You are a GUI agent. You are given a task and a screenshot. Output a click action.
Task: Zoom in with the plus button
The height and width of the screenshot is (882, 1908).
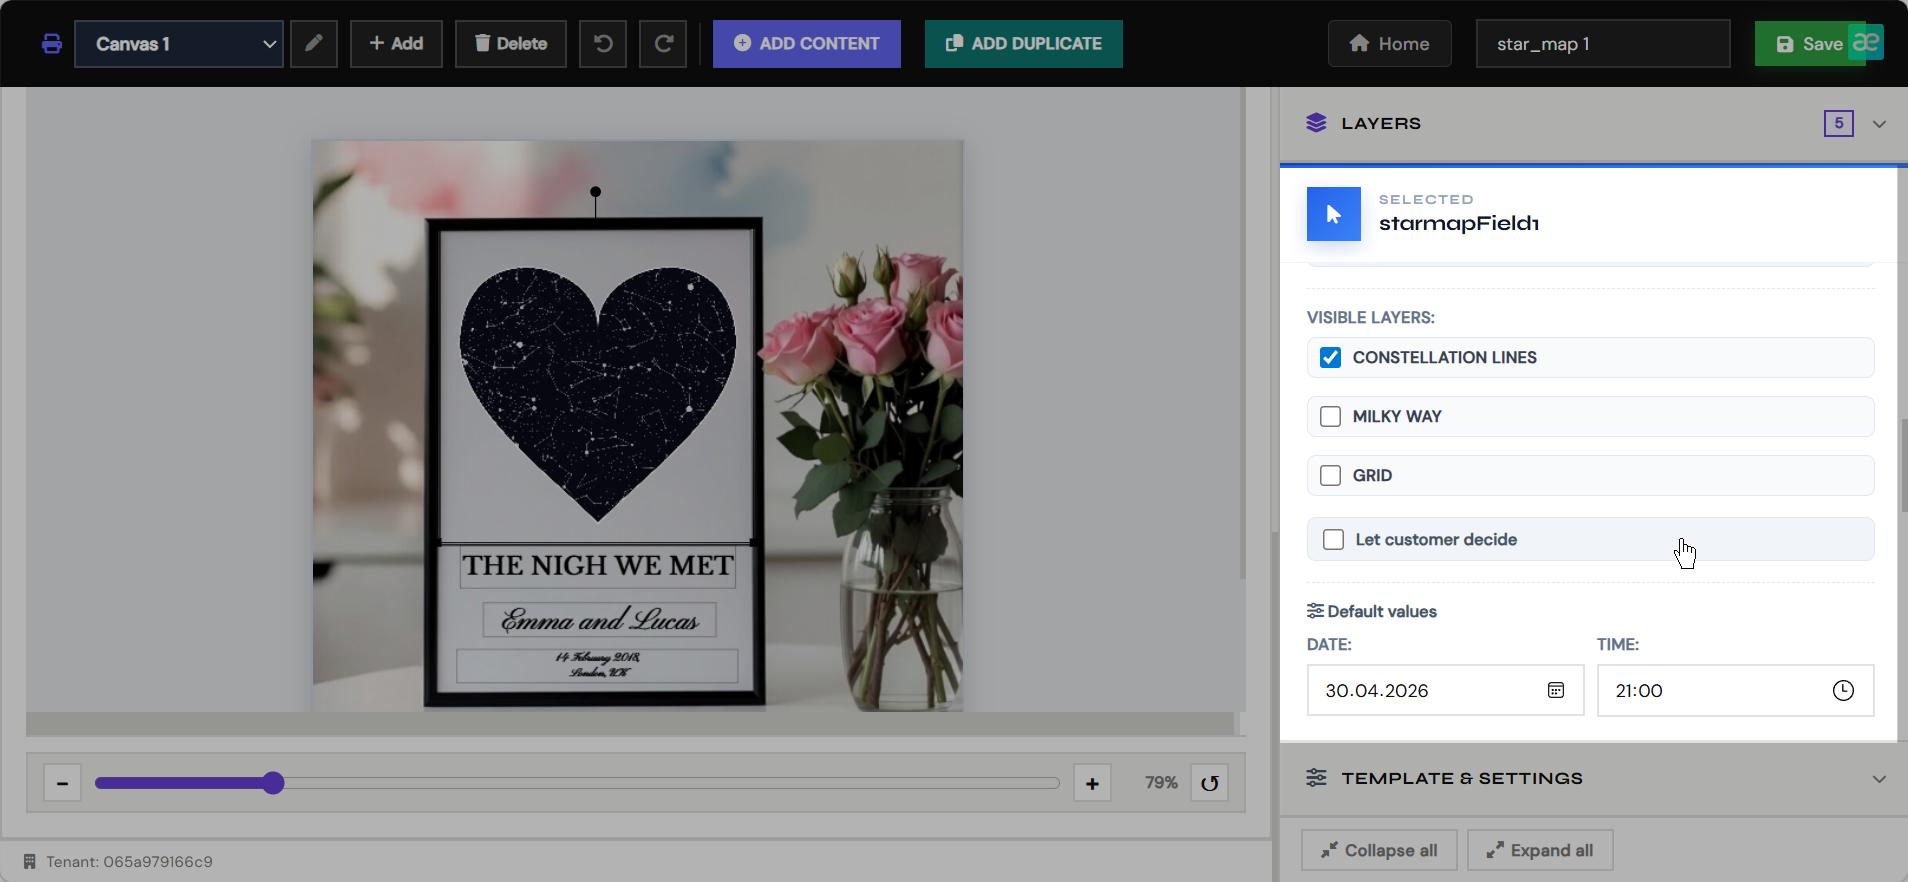pos(1092,783)
